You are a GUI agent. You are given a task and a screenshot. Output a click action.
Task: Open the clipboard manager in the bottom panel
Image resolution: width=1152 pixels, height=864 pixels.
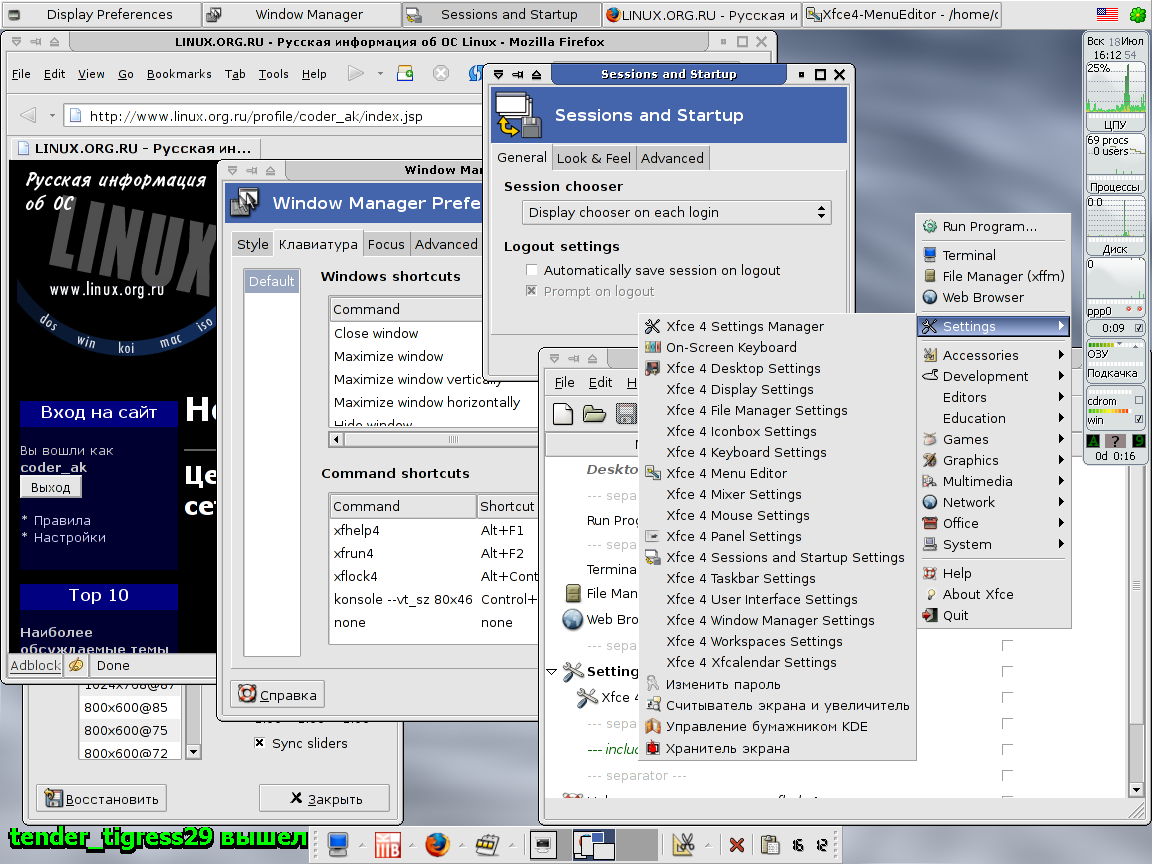[x=770, y=846]
